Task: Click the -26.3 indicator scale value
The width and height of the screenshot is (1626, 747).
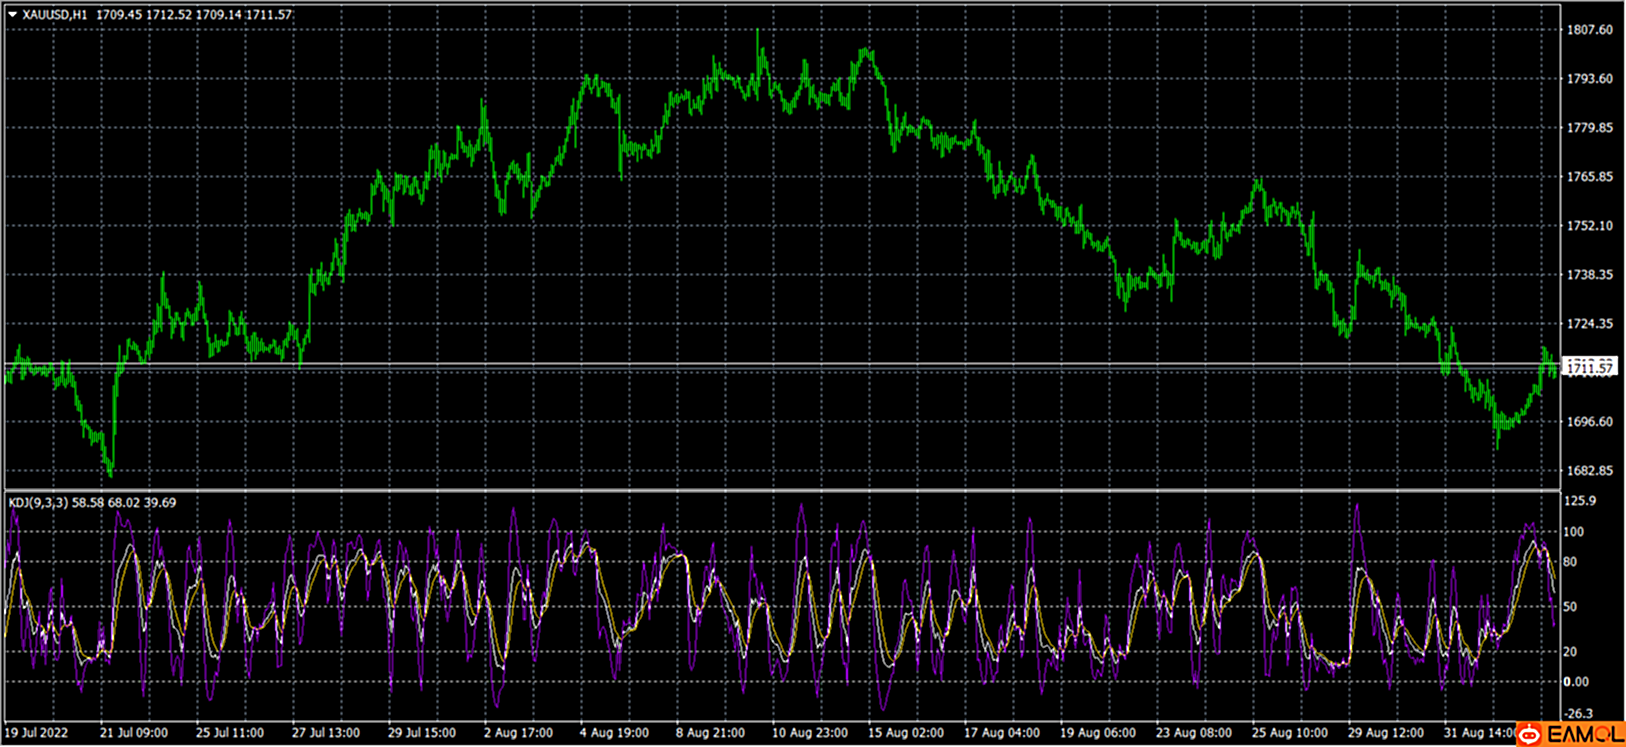Action: click(x=1579, y=714)
